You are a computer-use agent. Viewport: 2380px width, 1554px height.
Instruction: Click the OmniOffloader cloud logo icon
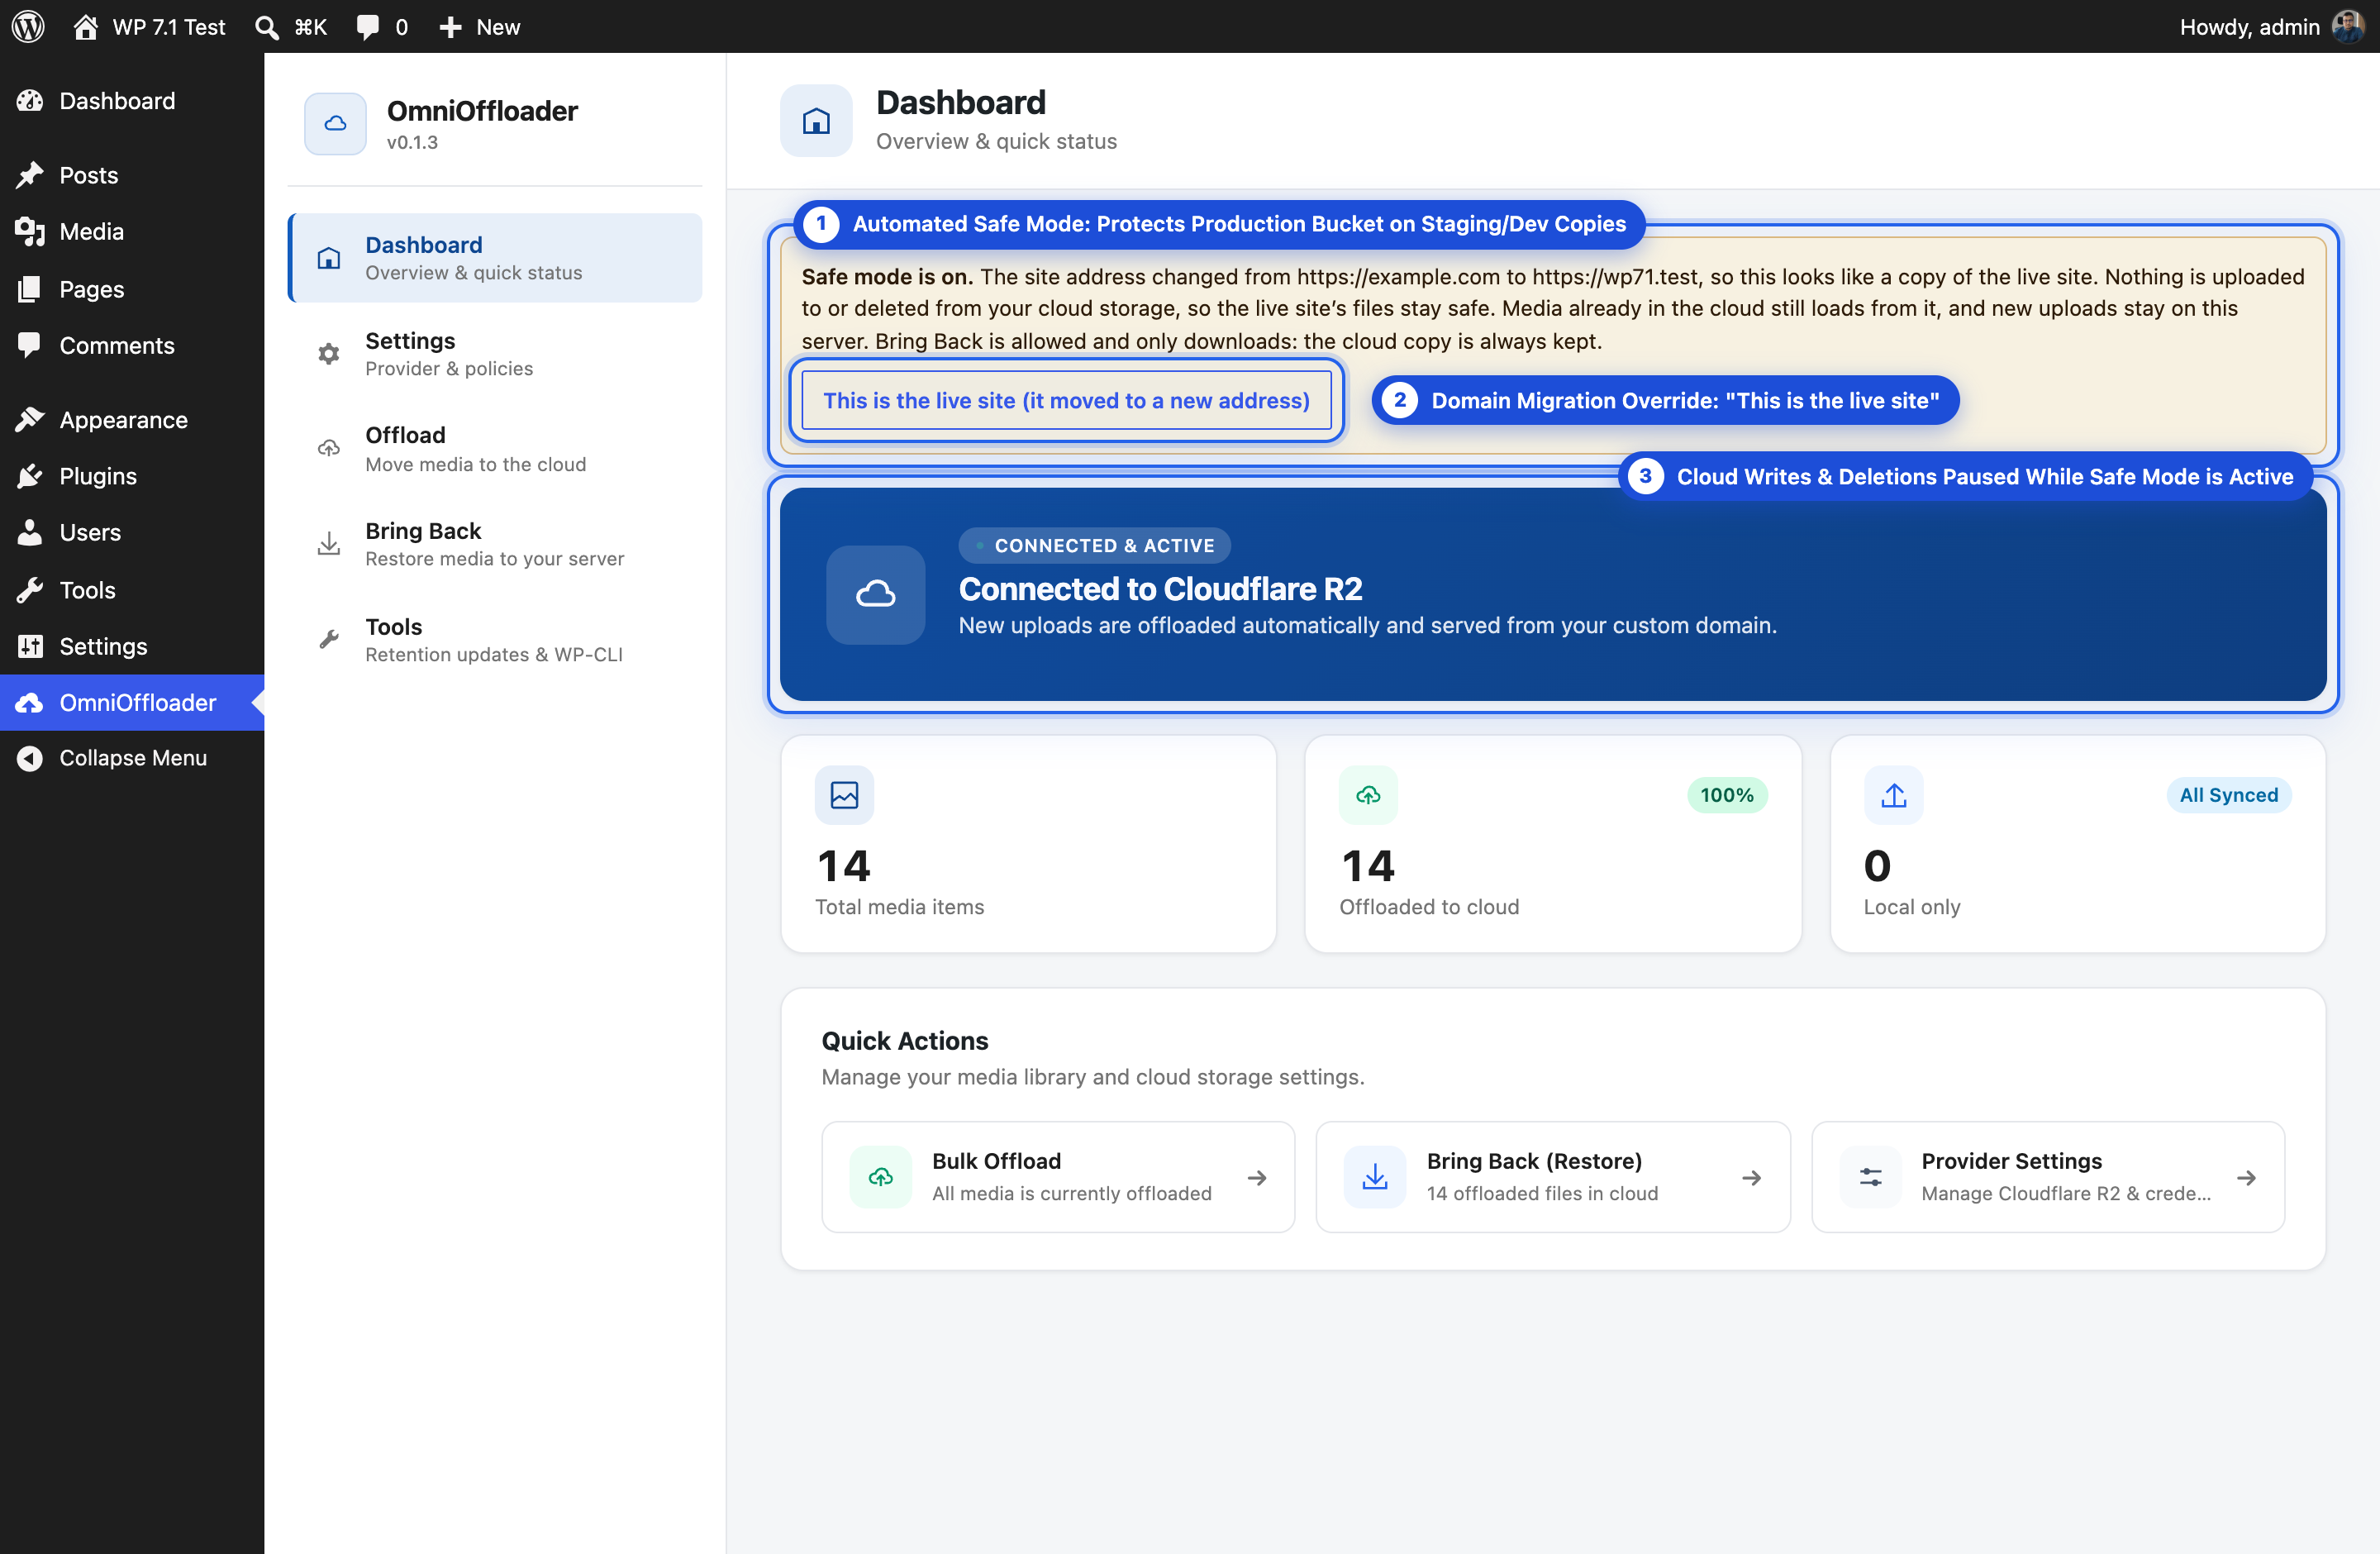click(335, 123)
